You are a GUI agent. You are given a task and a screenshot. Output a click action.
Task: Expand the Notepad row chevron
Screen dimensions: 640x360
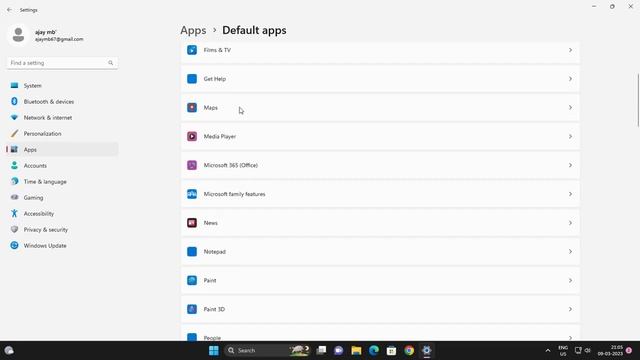coord(570,252)
